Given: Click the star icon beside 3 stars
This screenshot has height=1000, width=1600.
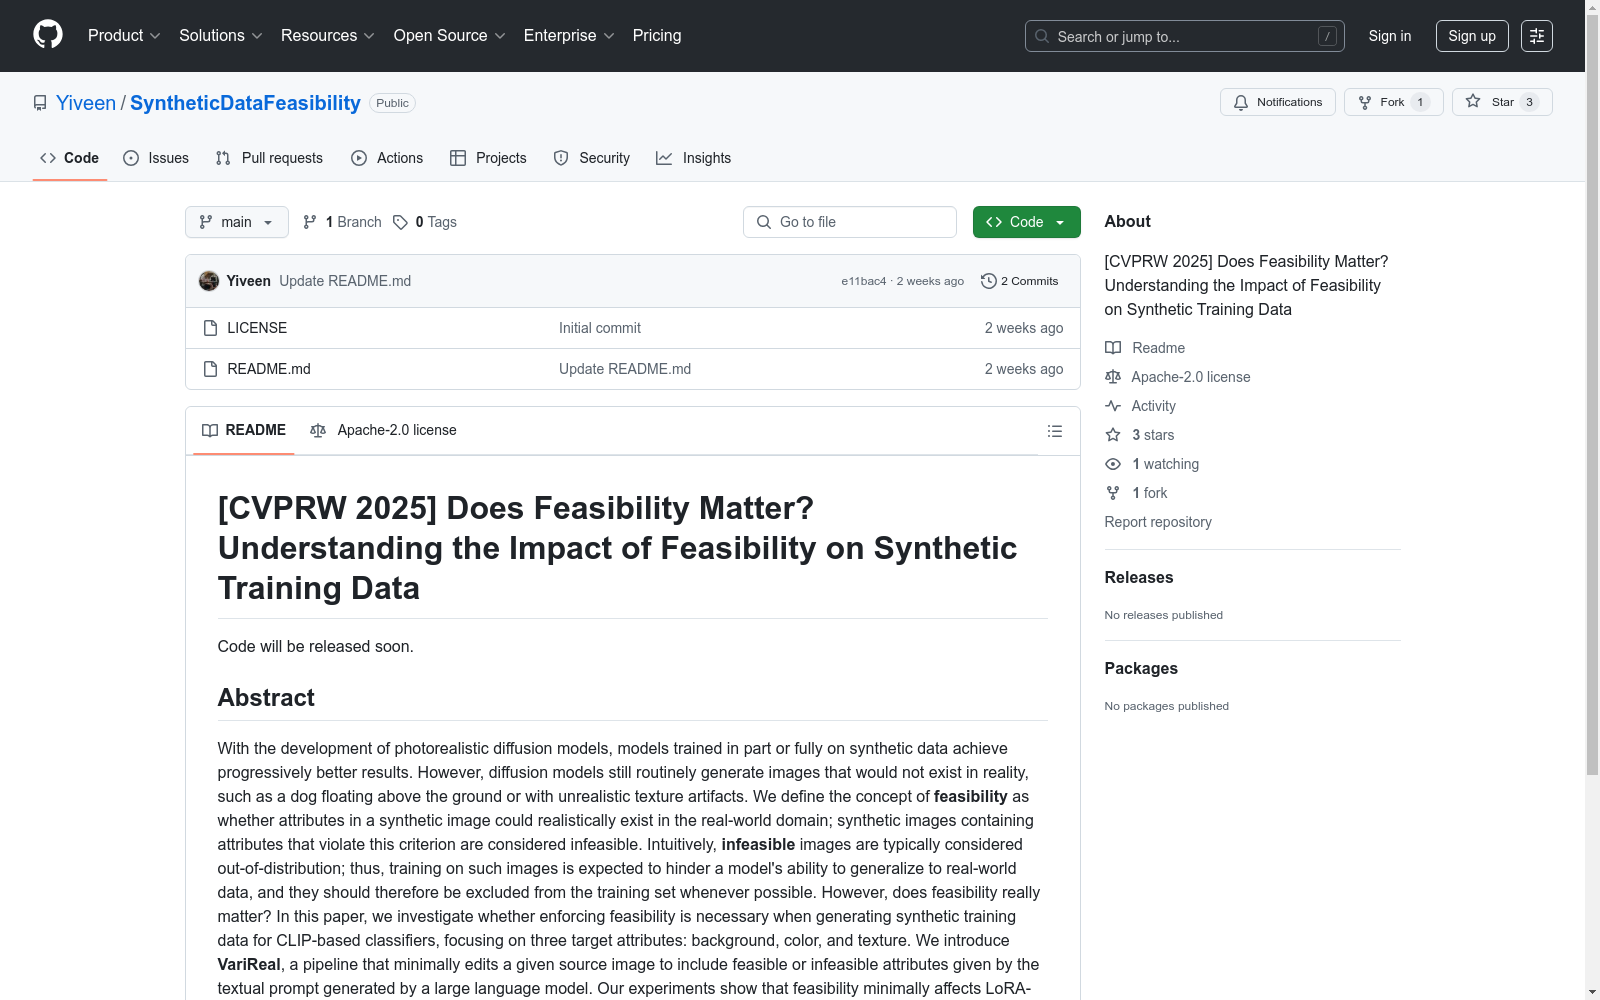Looking at the screenshot, I should (1113, 435).
